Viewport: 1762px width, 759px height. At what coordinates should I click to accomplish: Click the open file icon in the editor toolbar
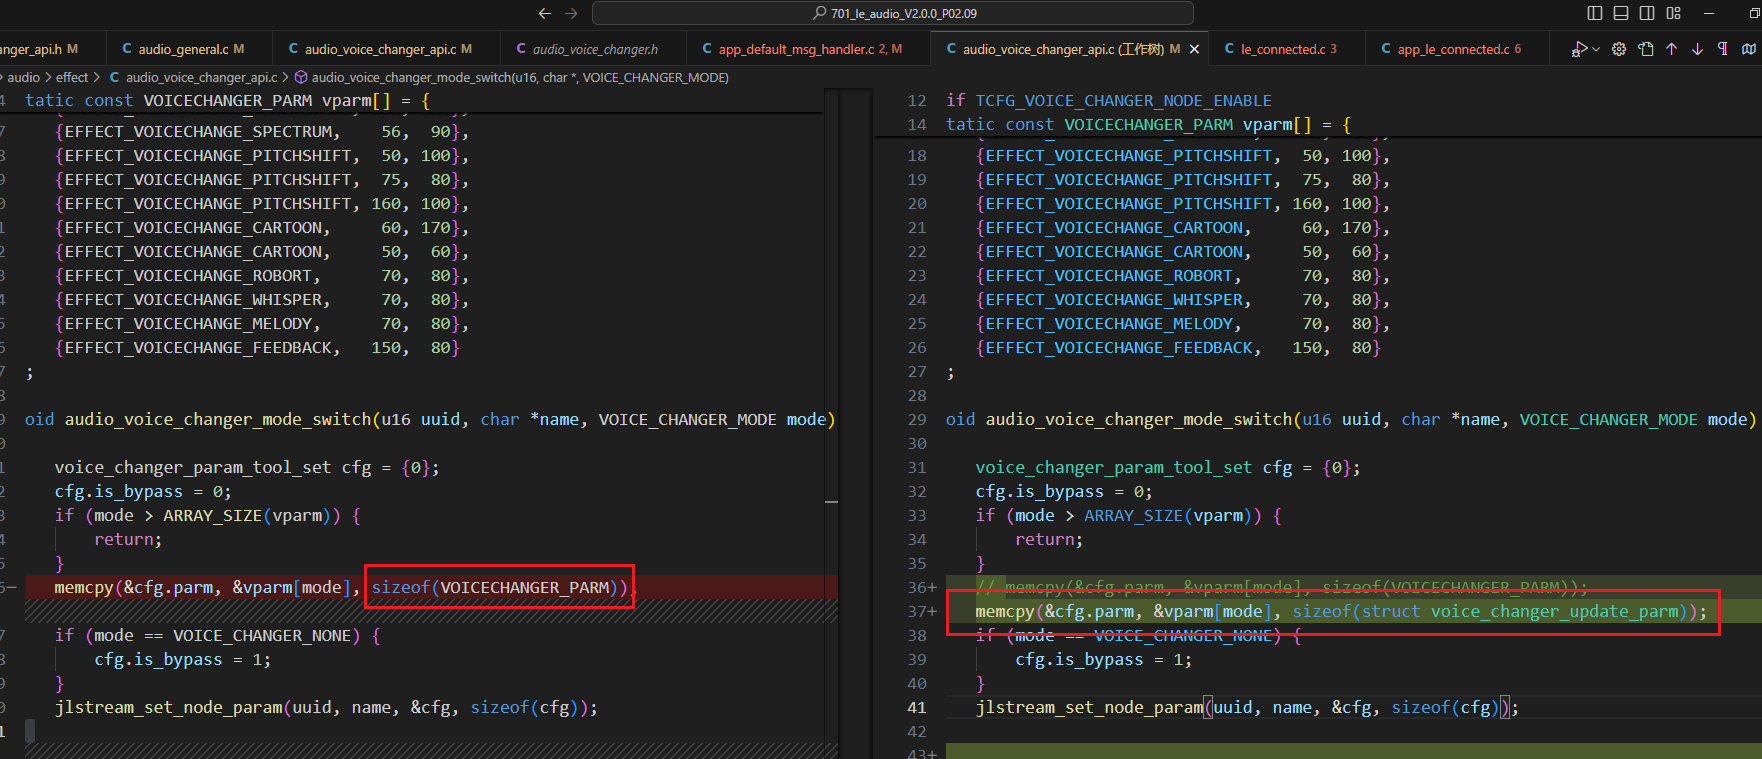[x=1646, y=49]
